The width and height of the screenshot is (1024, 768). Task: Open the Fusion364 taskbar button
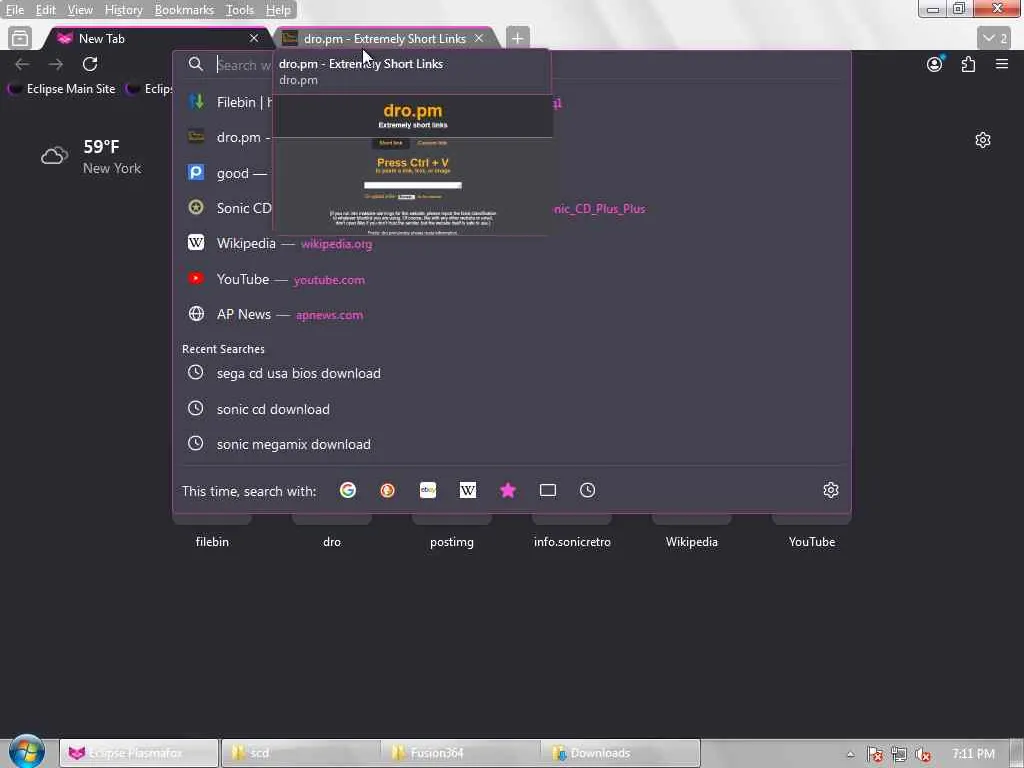(x=460, y=753)
